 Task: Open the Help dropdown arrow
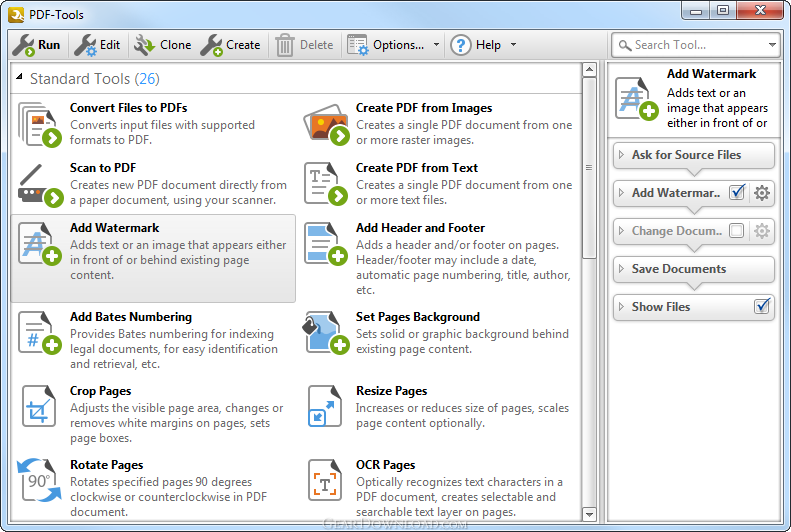(x=514, y=45)
